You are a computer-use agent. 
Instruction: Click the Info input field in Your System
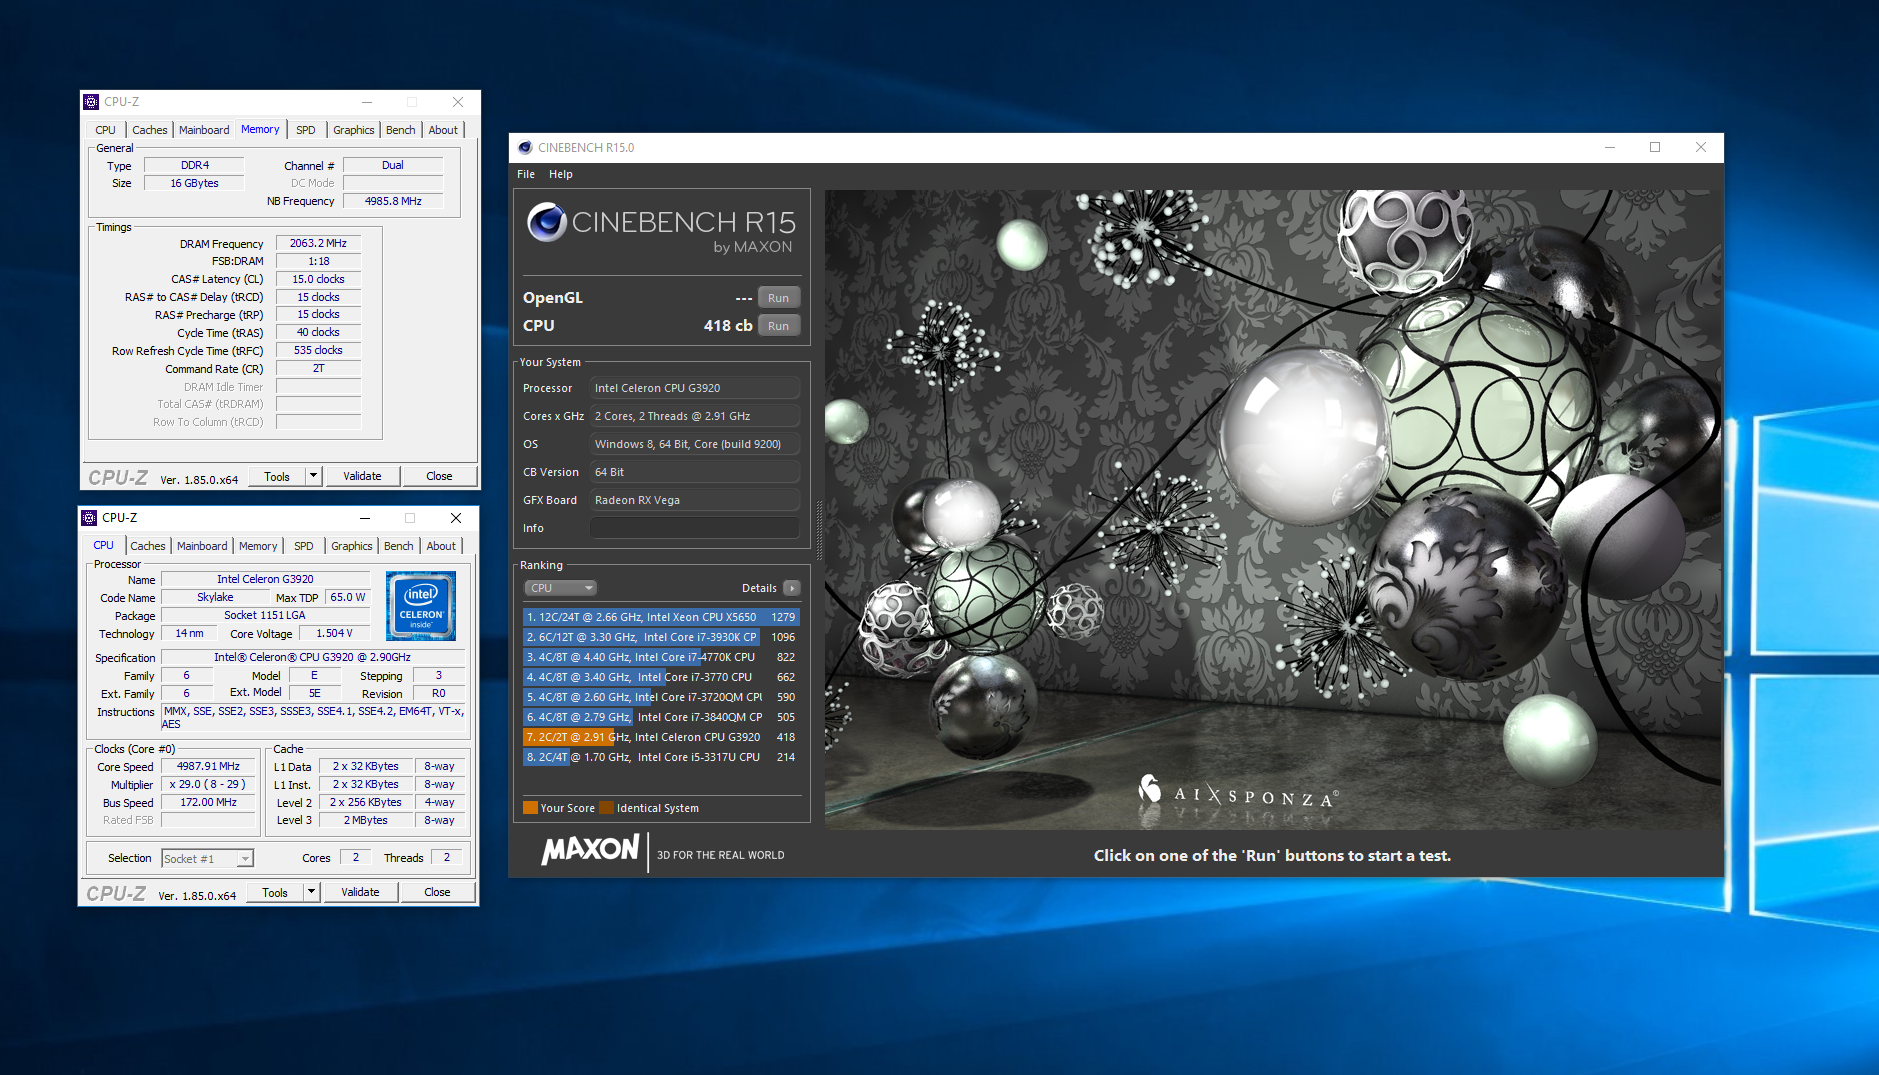pos(695,528)
